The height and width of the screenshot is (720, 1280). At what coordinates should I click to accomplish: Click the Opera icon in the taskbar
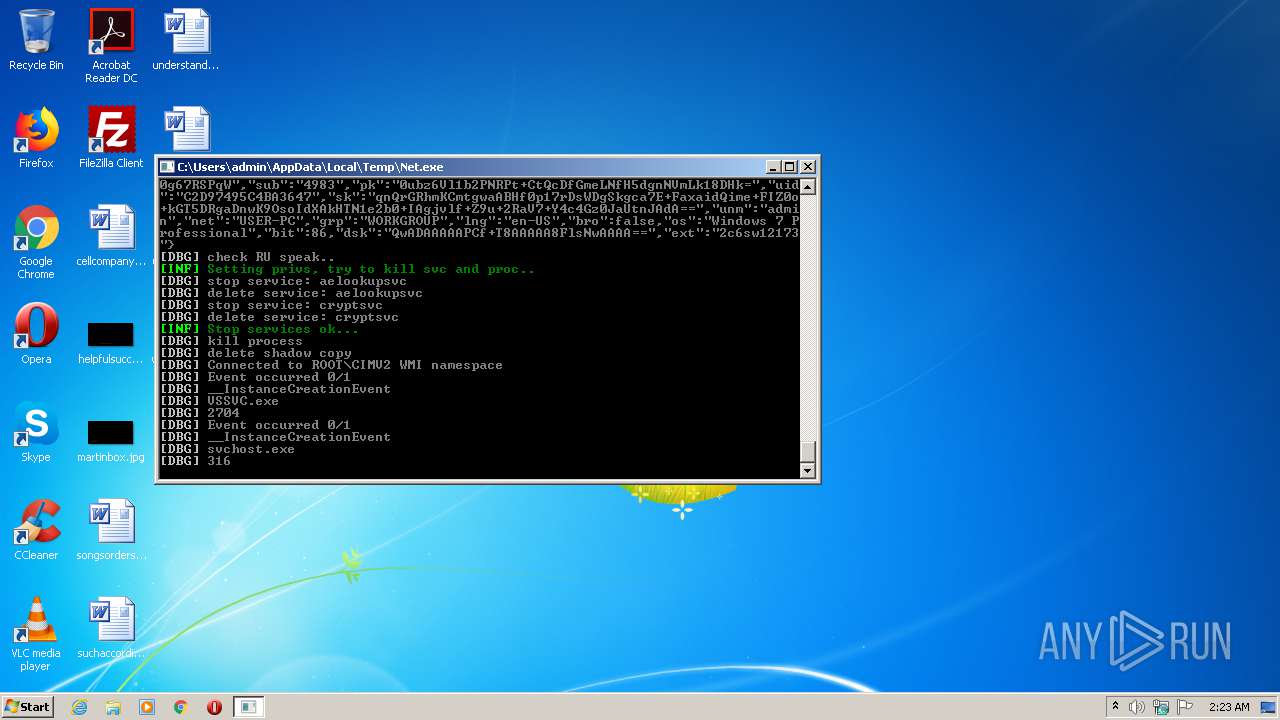click(214, 707)
